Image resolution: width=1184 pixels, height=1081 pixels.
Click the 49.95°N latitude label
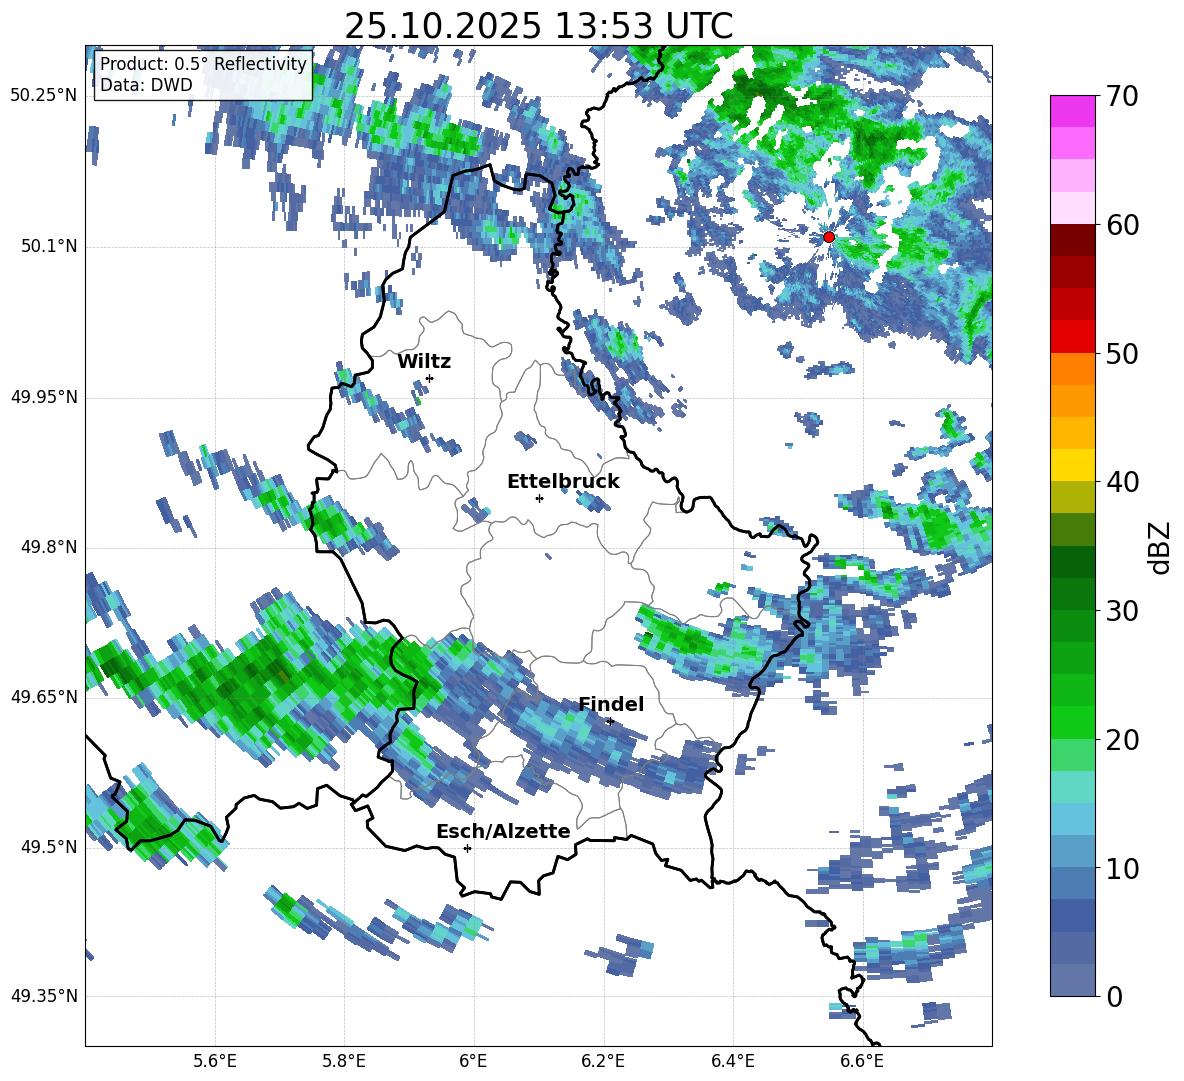(45, 398)
